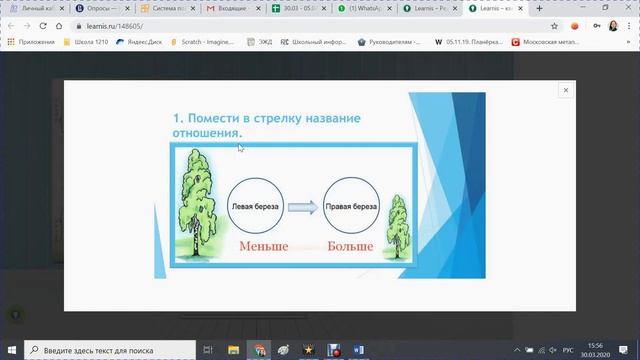Click the arrow between the two circles
640x360 pixels.
pyautogui.click(x=303, y=207)
